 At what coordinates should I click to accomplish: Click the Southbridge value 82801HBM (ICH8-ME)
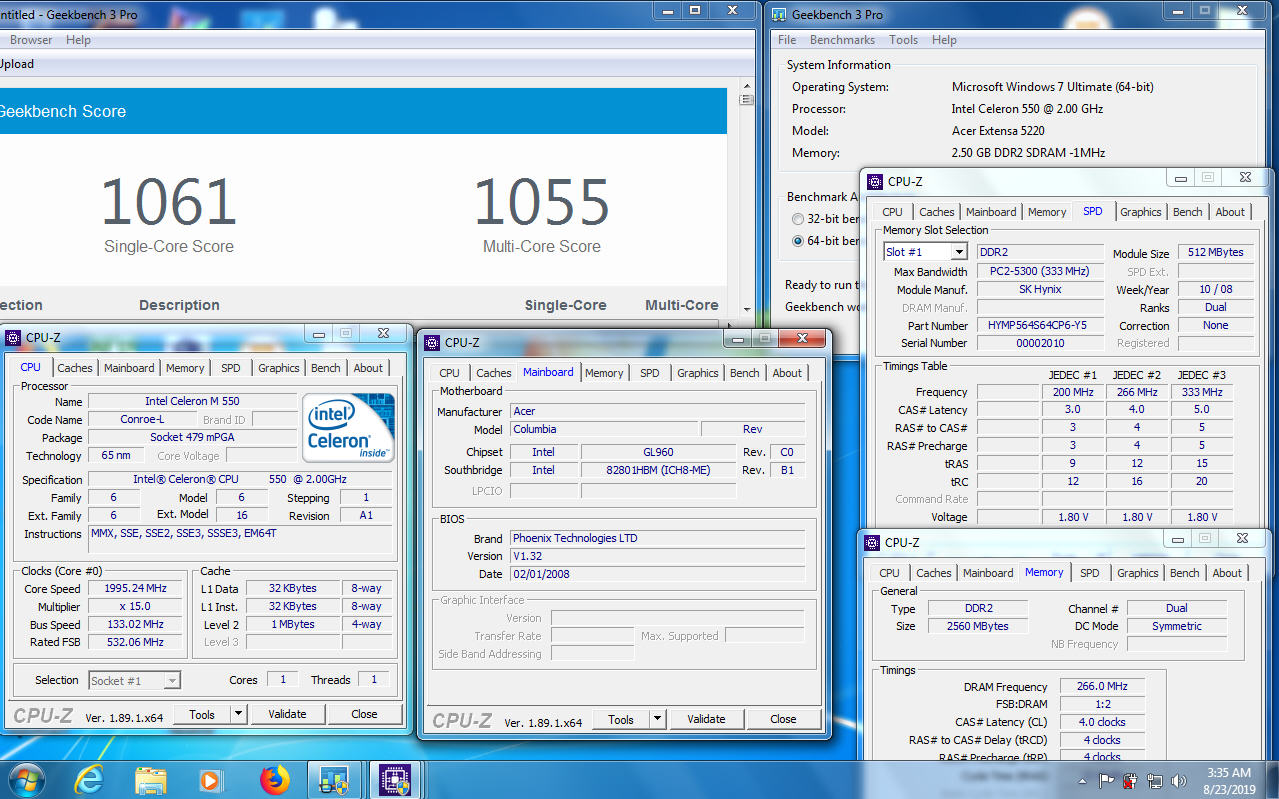(658, 470)
